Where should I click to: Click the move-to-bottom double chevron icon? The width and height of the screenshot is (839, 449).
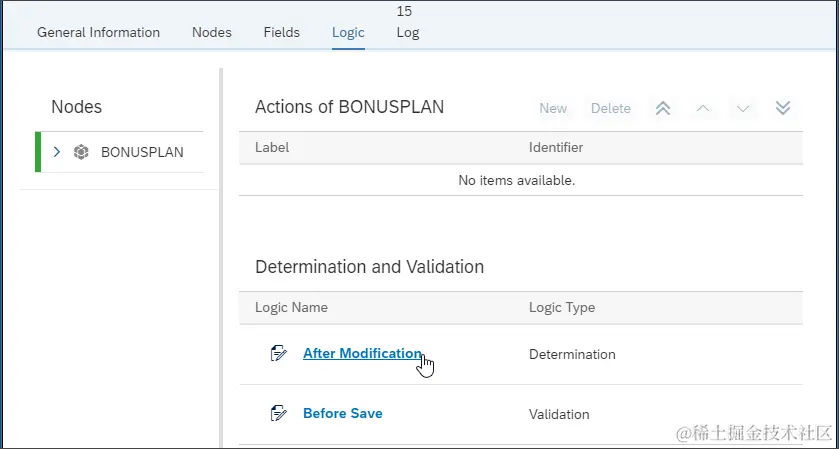783,108
